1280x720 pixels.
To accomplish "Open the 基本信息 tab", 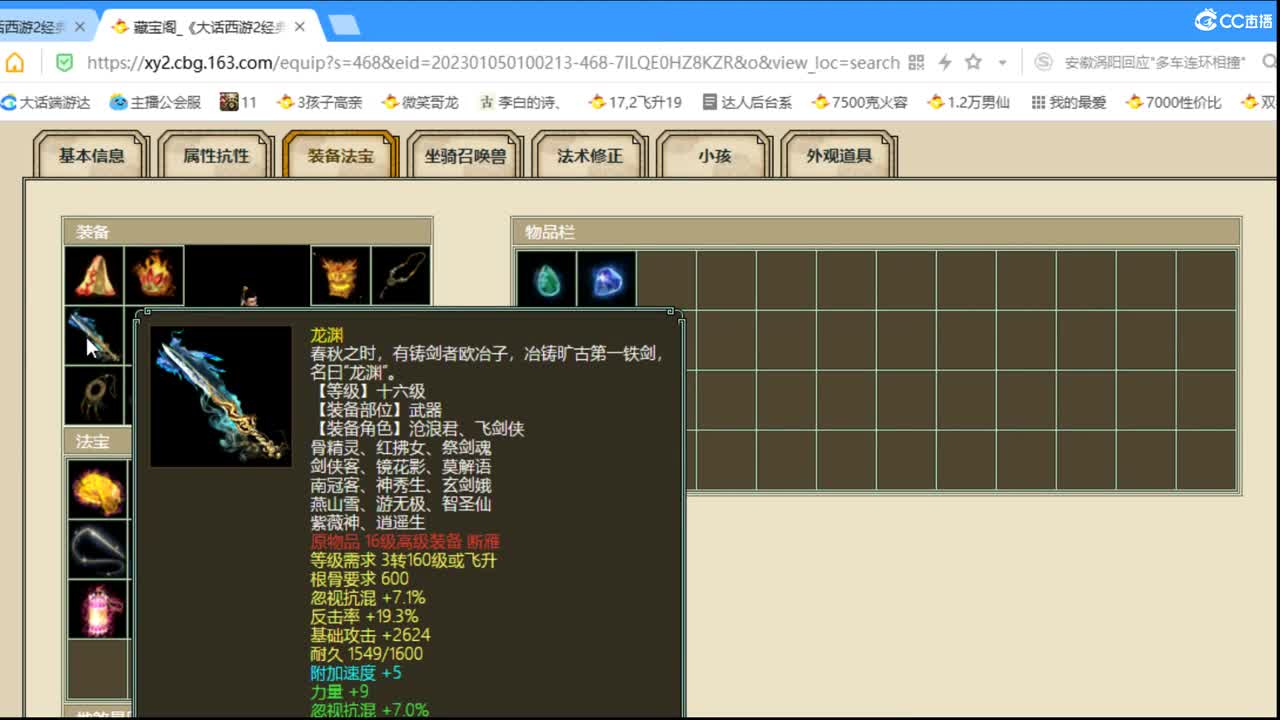I will [x=91, y=155].
